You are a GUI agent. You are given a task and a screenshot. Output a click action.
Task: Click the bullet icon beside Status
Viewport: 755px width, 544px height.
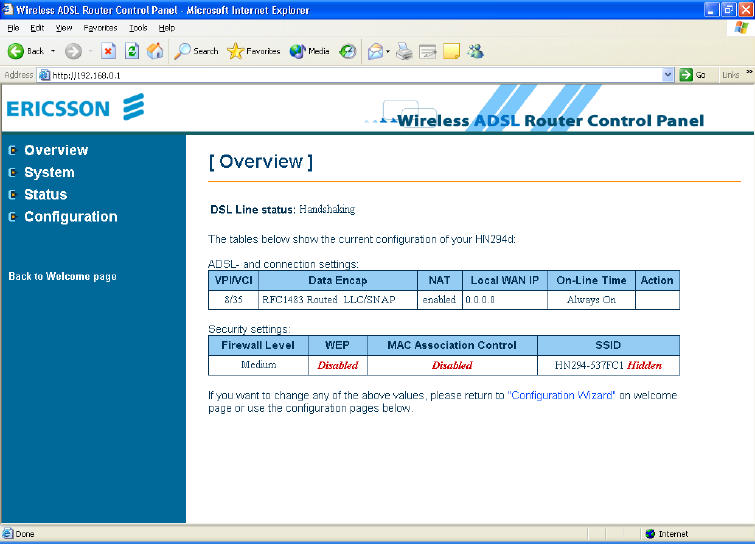pyautogui.click(x=13, y=194)
